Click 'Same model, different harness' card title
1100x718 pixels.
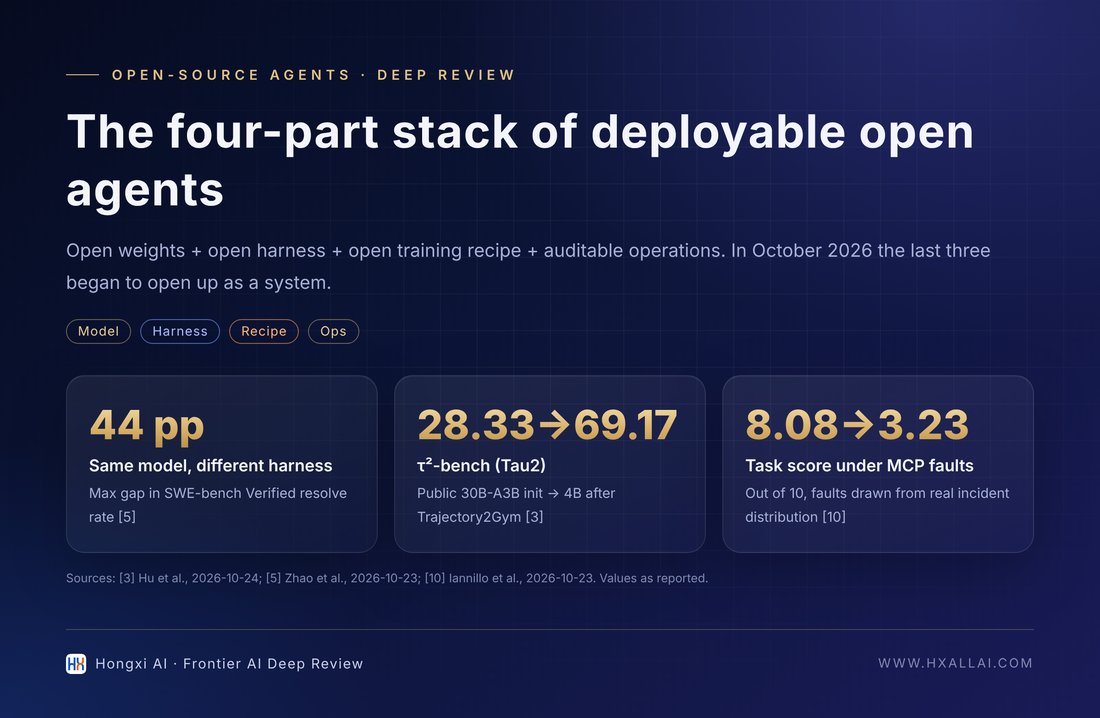click(210, 466)
